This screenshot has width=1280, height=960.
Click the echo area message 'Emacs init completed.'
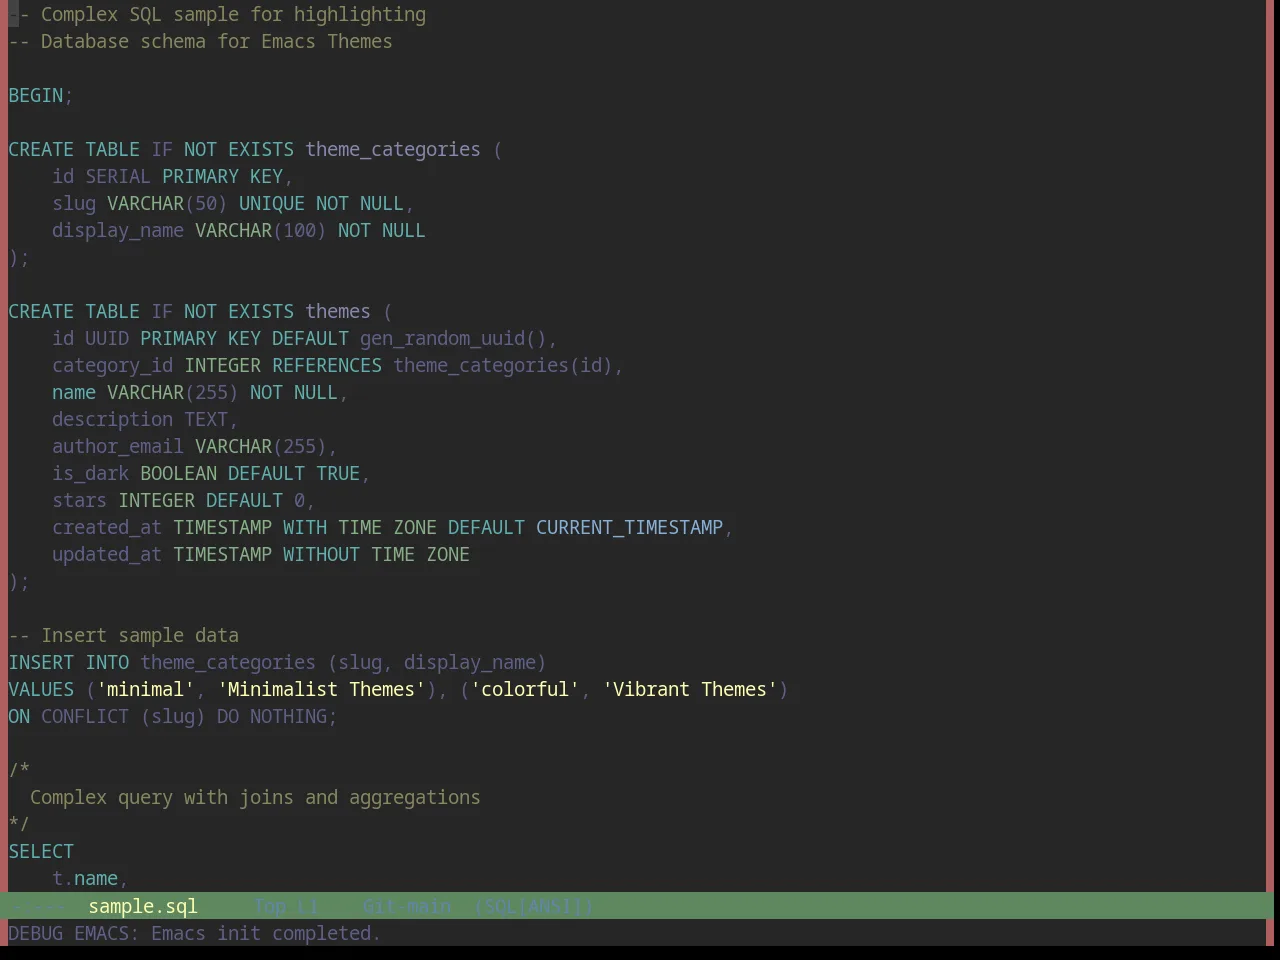pyautogui.click(x=265, y=933)
